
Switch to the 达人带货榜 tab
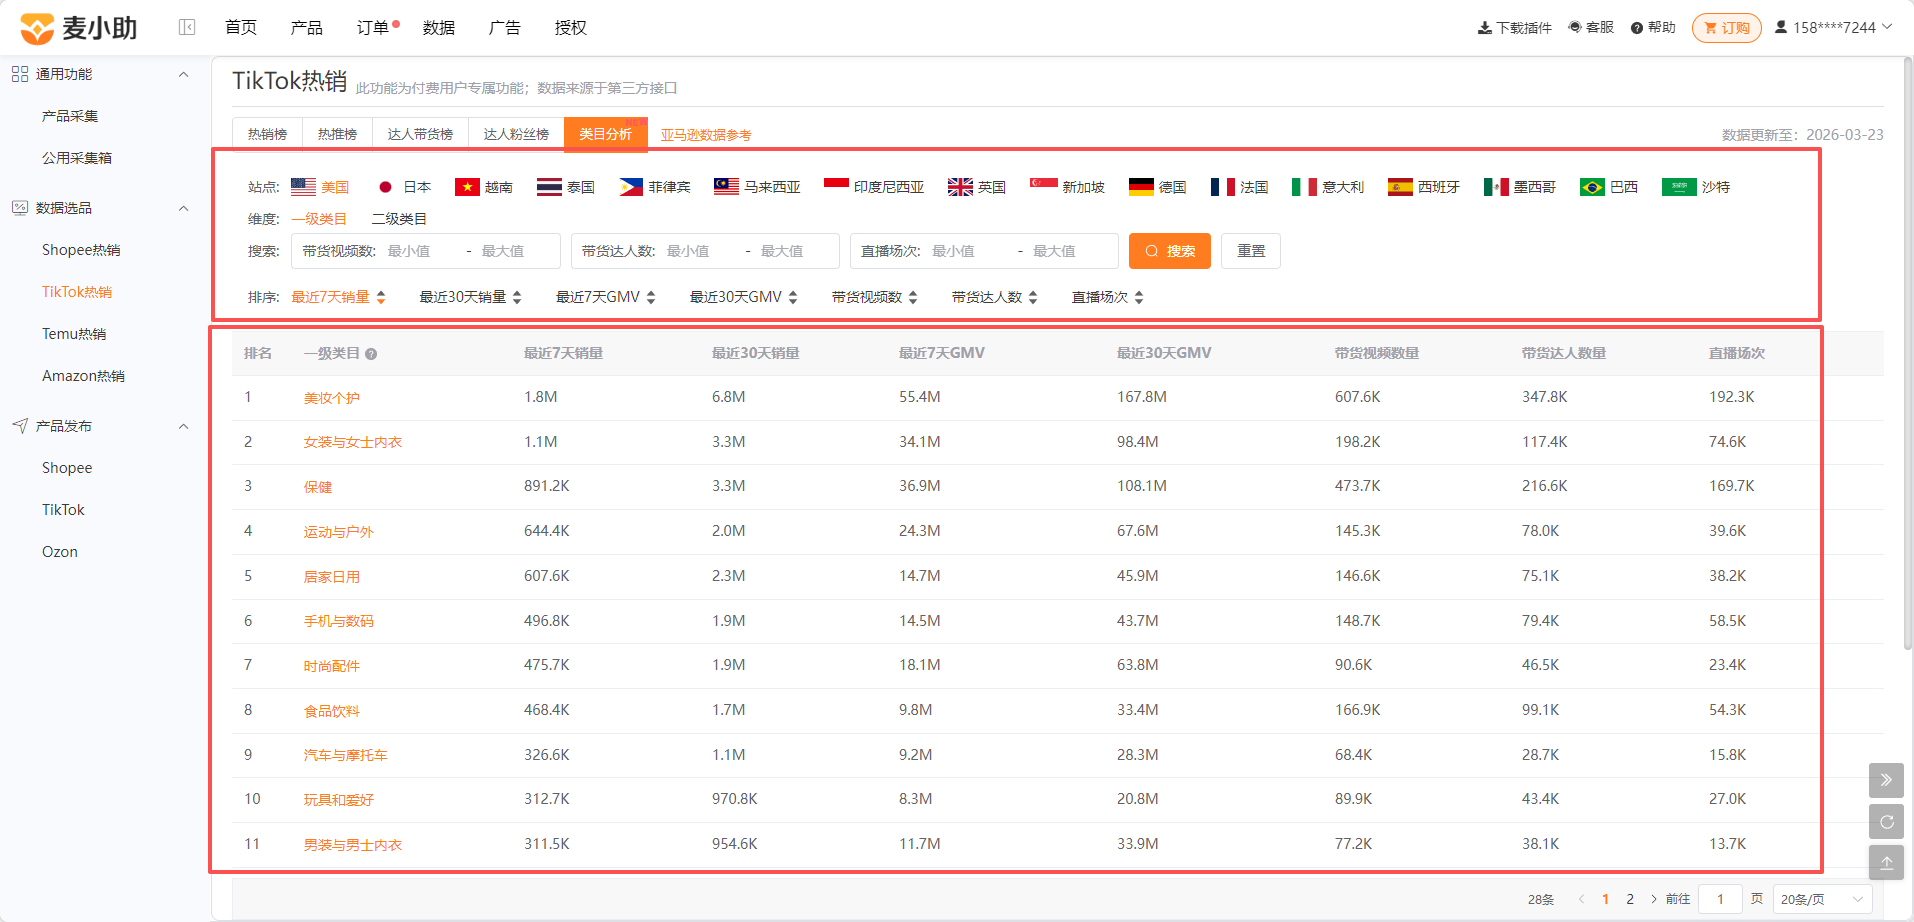point(420,134)
